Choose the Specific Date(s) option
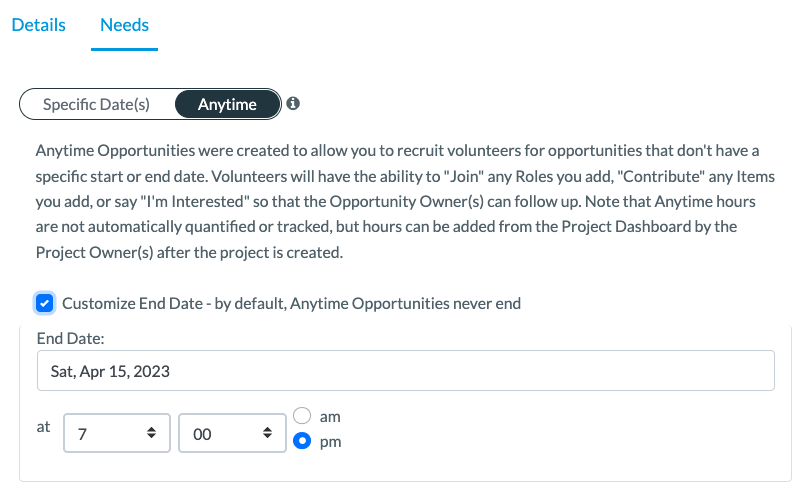Image resolution: width=809 pixels, height=499 pixels. point(96,104)
